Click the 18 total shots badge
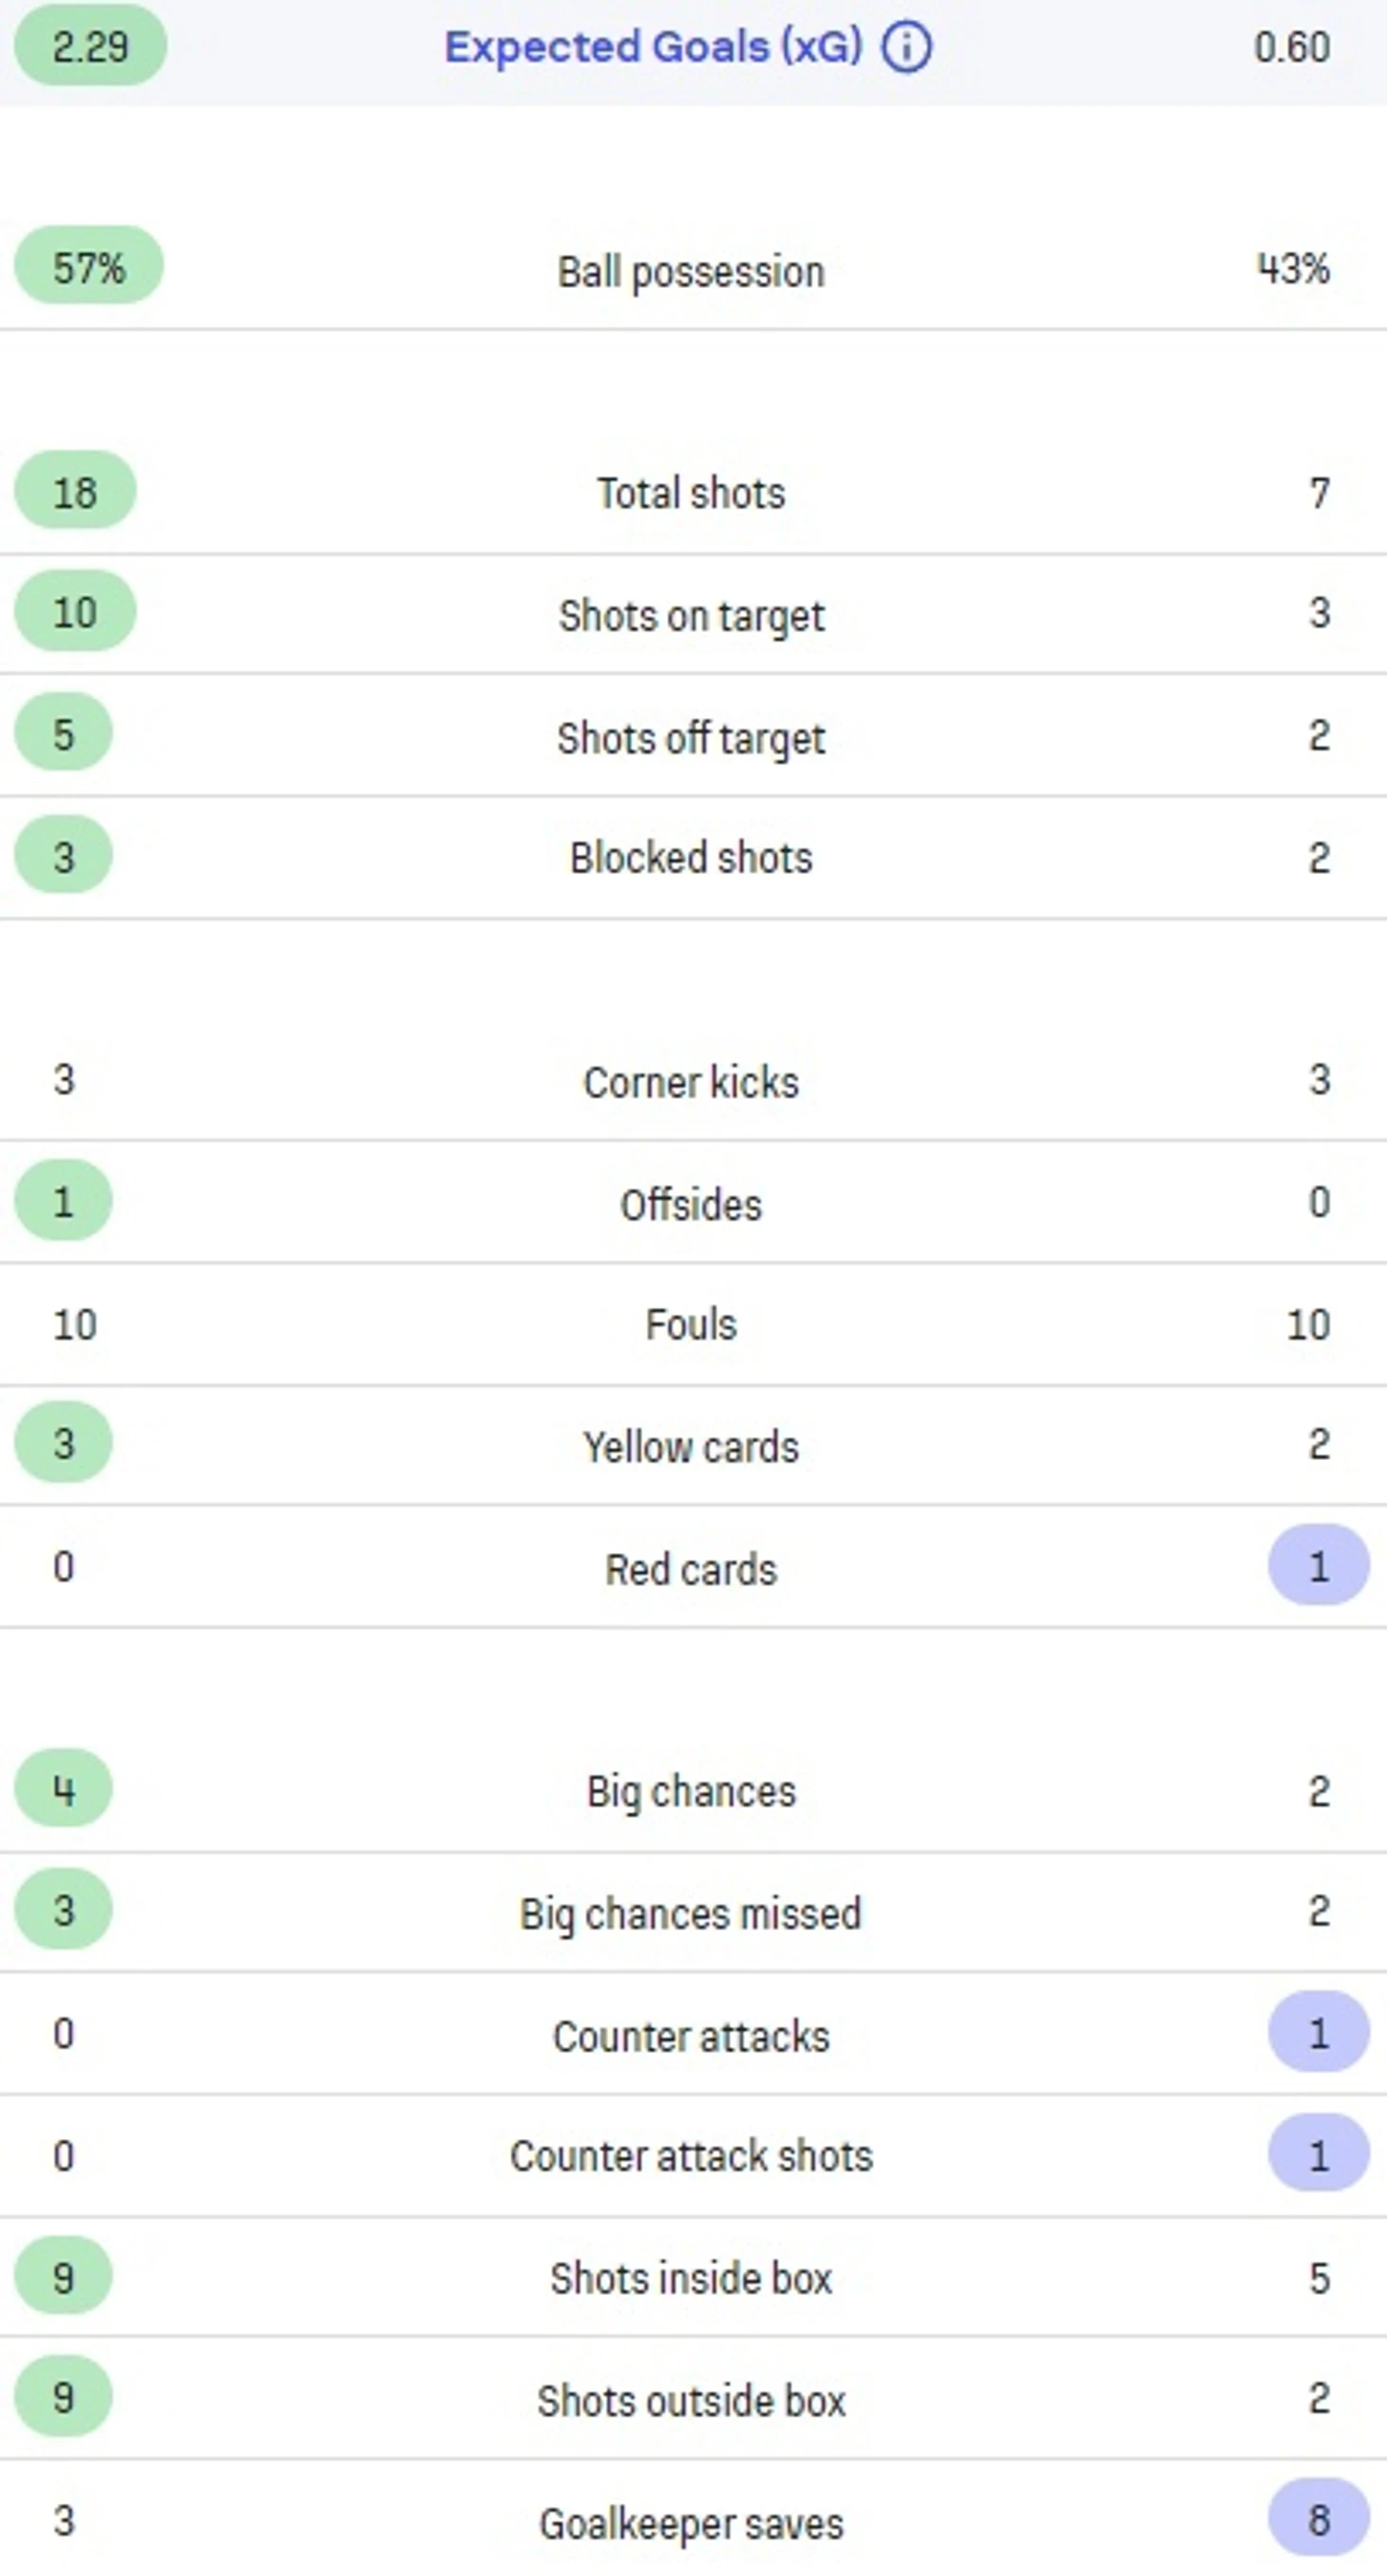This screenshot has height=2576, width=1387. pos(75,491)
